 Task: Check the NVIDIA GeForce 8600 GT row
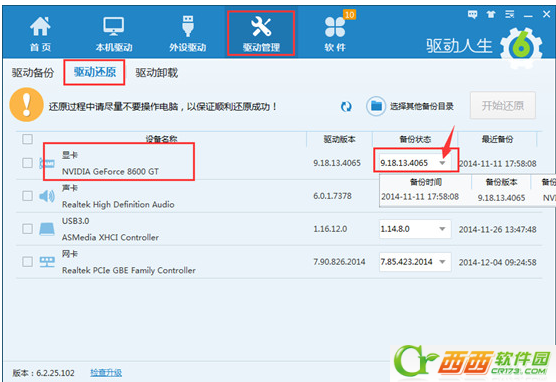point(27,163)
